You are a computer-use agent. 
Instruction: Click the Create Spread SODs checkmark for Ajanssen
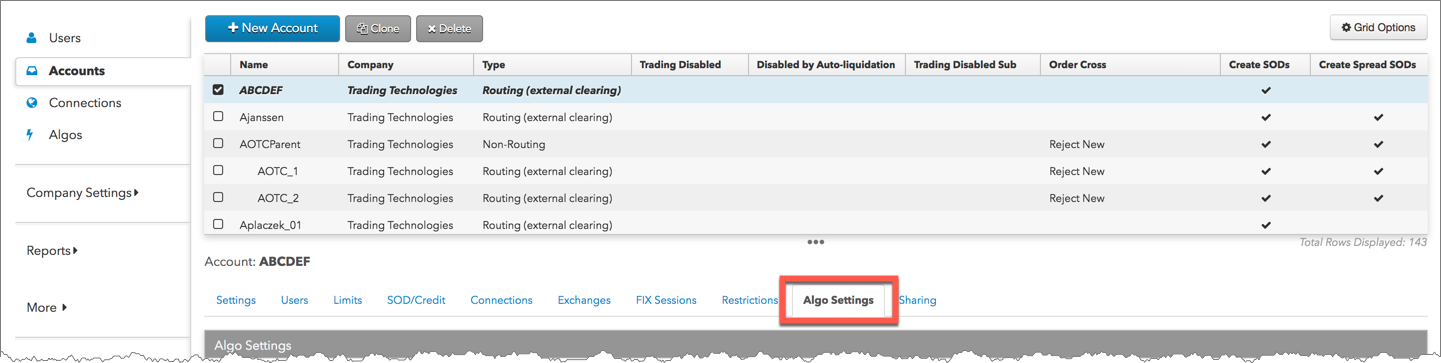click(1378, 117)
